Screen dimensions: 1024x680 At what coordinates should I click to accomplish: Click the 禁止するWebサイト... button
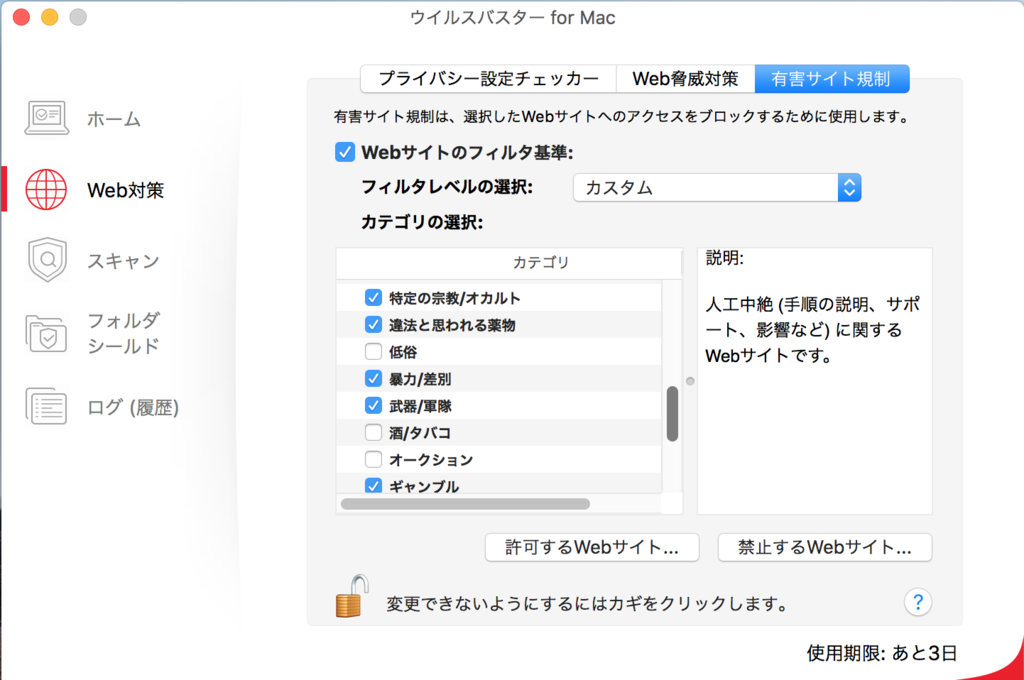click(x=825, y=547)
